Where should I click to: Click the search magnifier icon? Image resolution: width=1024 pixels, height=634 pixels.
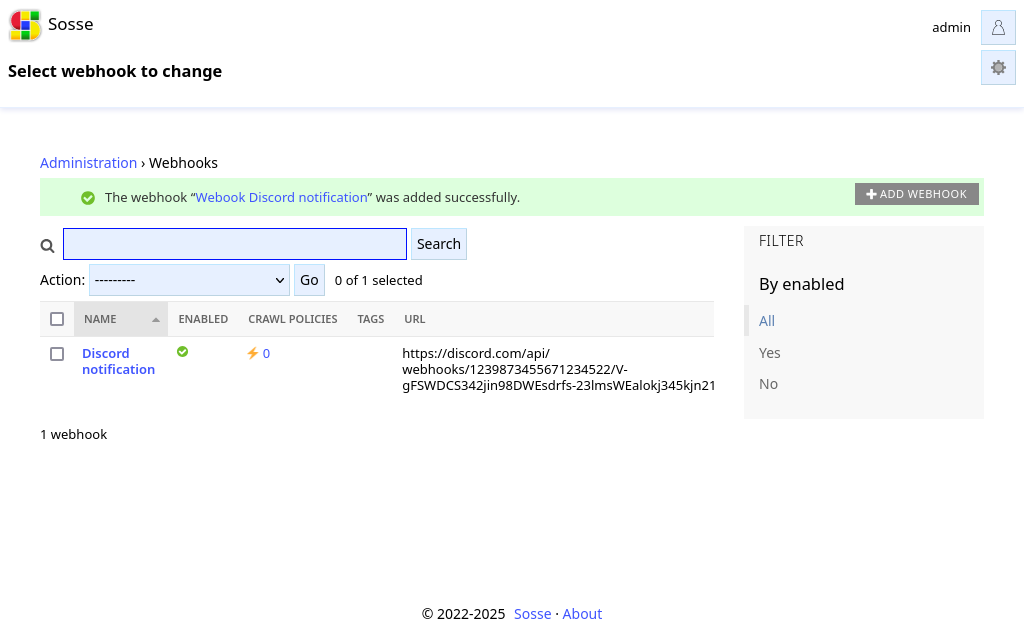[x=47, y=246]
